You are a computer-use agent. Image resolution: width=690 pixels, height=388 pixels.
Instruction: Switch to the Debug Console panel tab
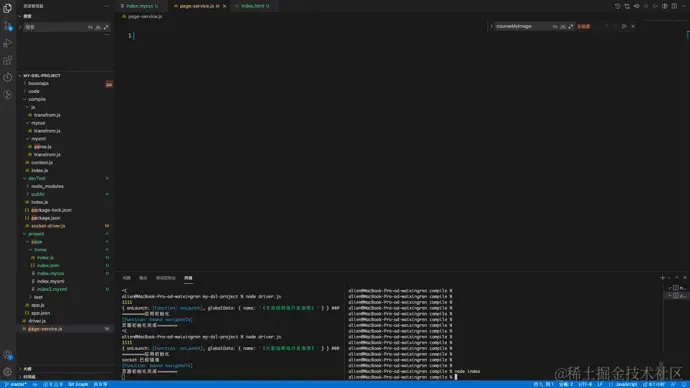point(165,278)
